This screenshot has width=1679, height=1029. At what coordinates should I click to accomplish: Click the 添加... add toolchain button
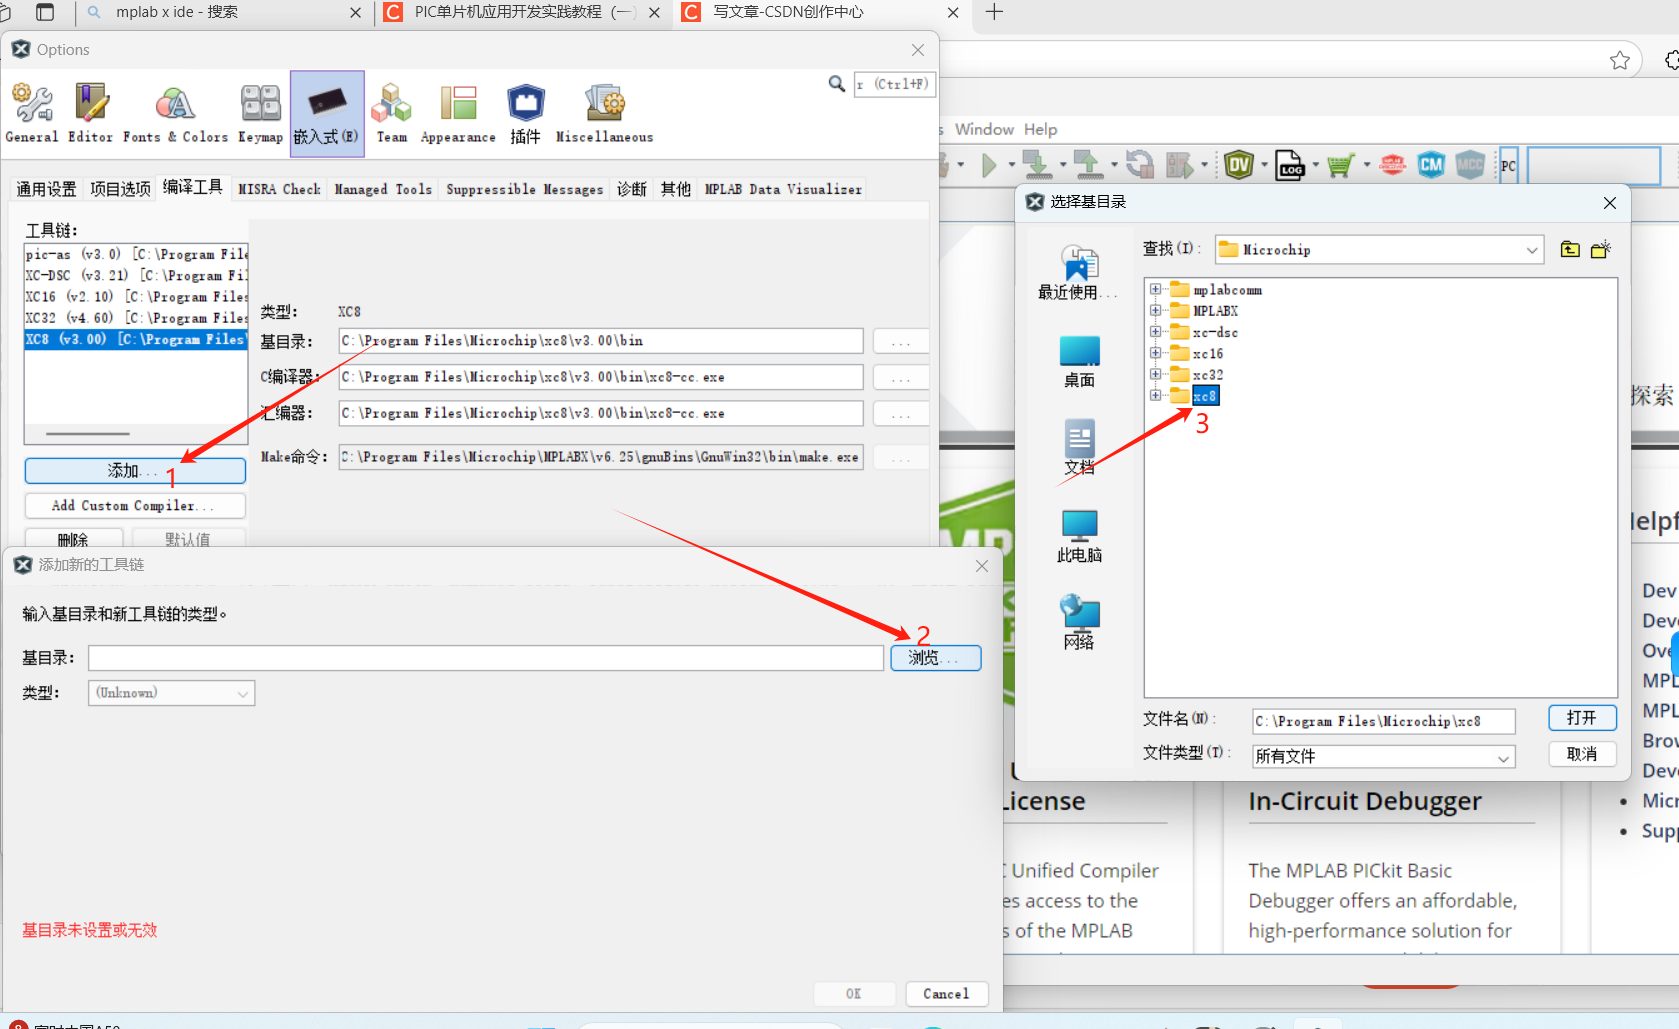coord(135,471)
